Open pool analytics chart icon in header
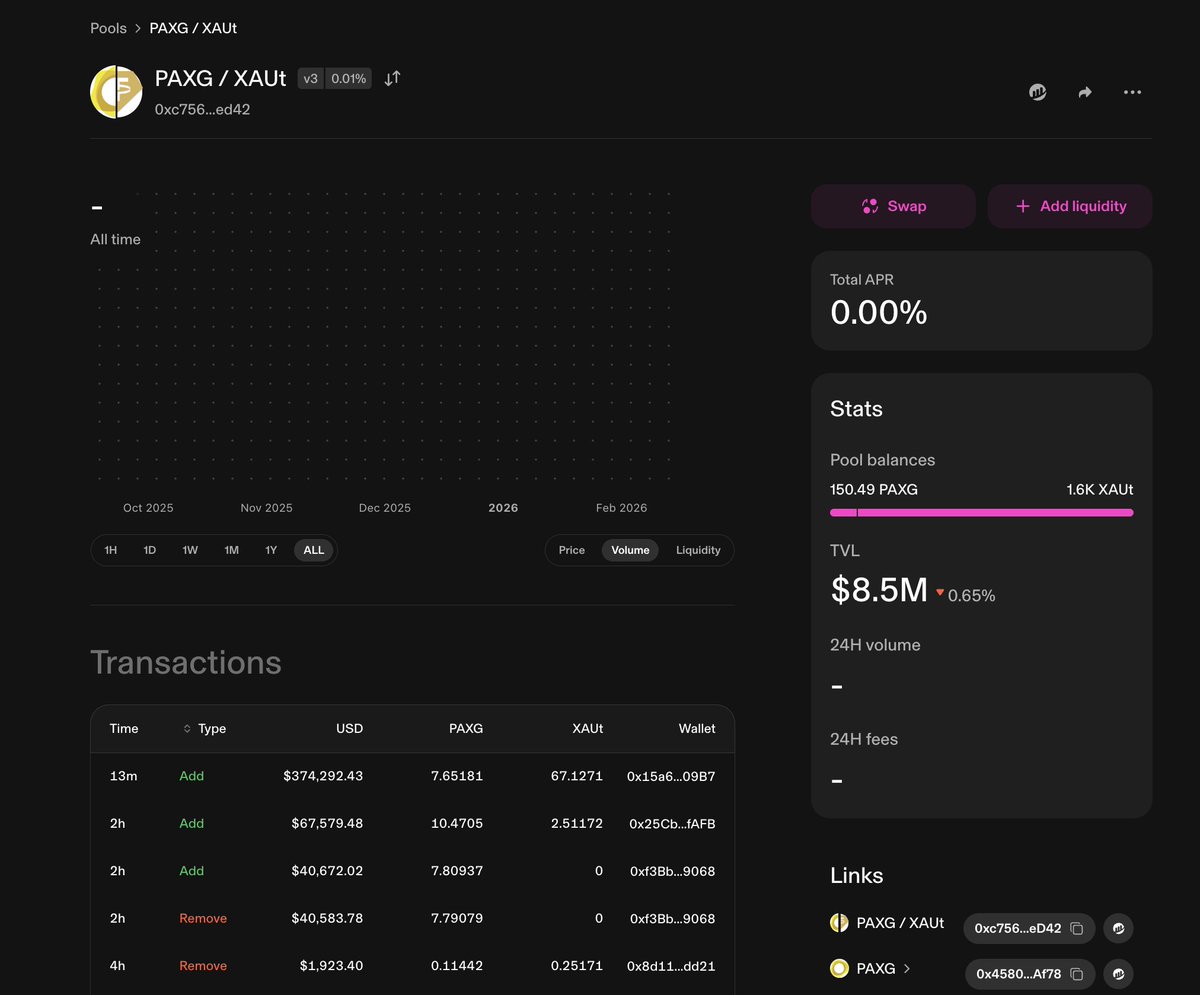 [1038, 92]
